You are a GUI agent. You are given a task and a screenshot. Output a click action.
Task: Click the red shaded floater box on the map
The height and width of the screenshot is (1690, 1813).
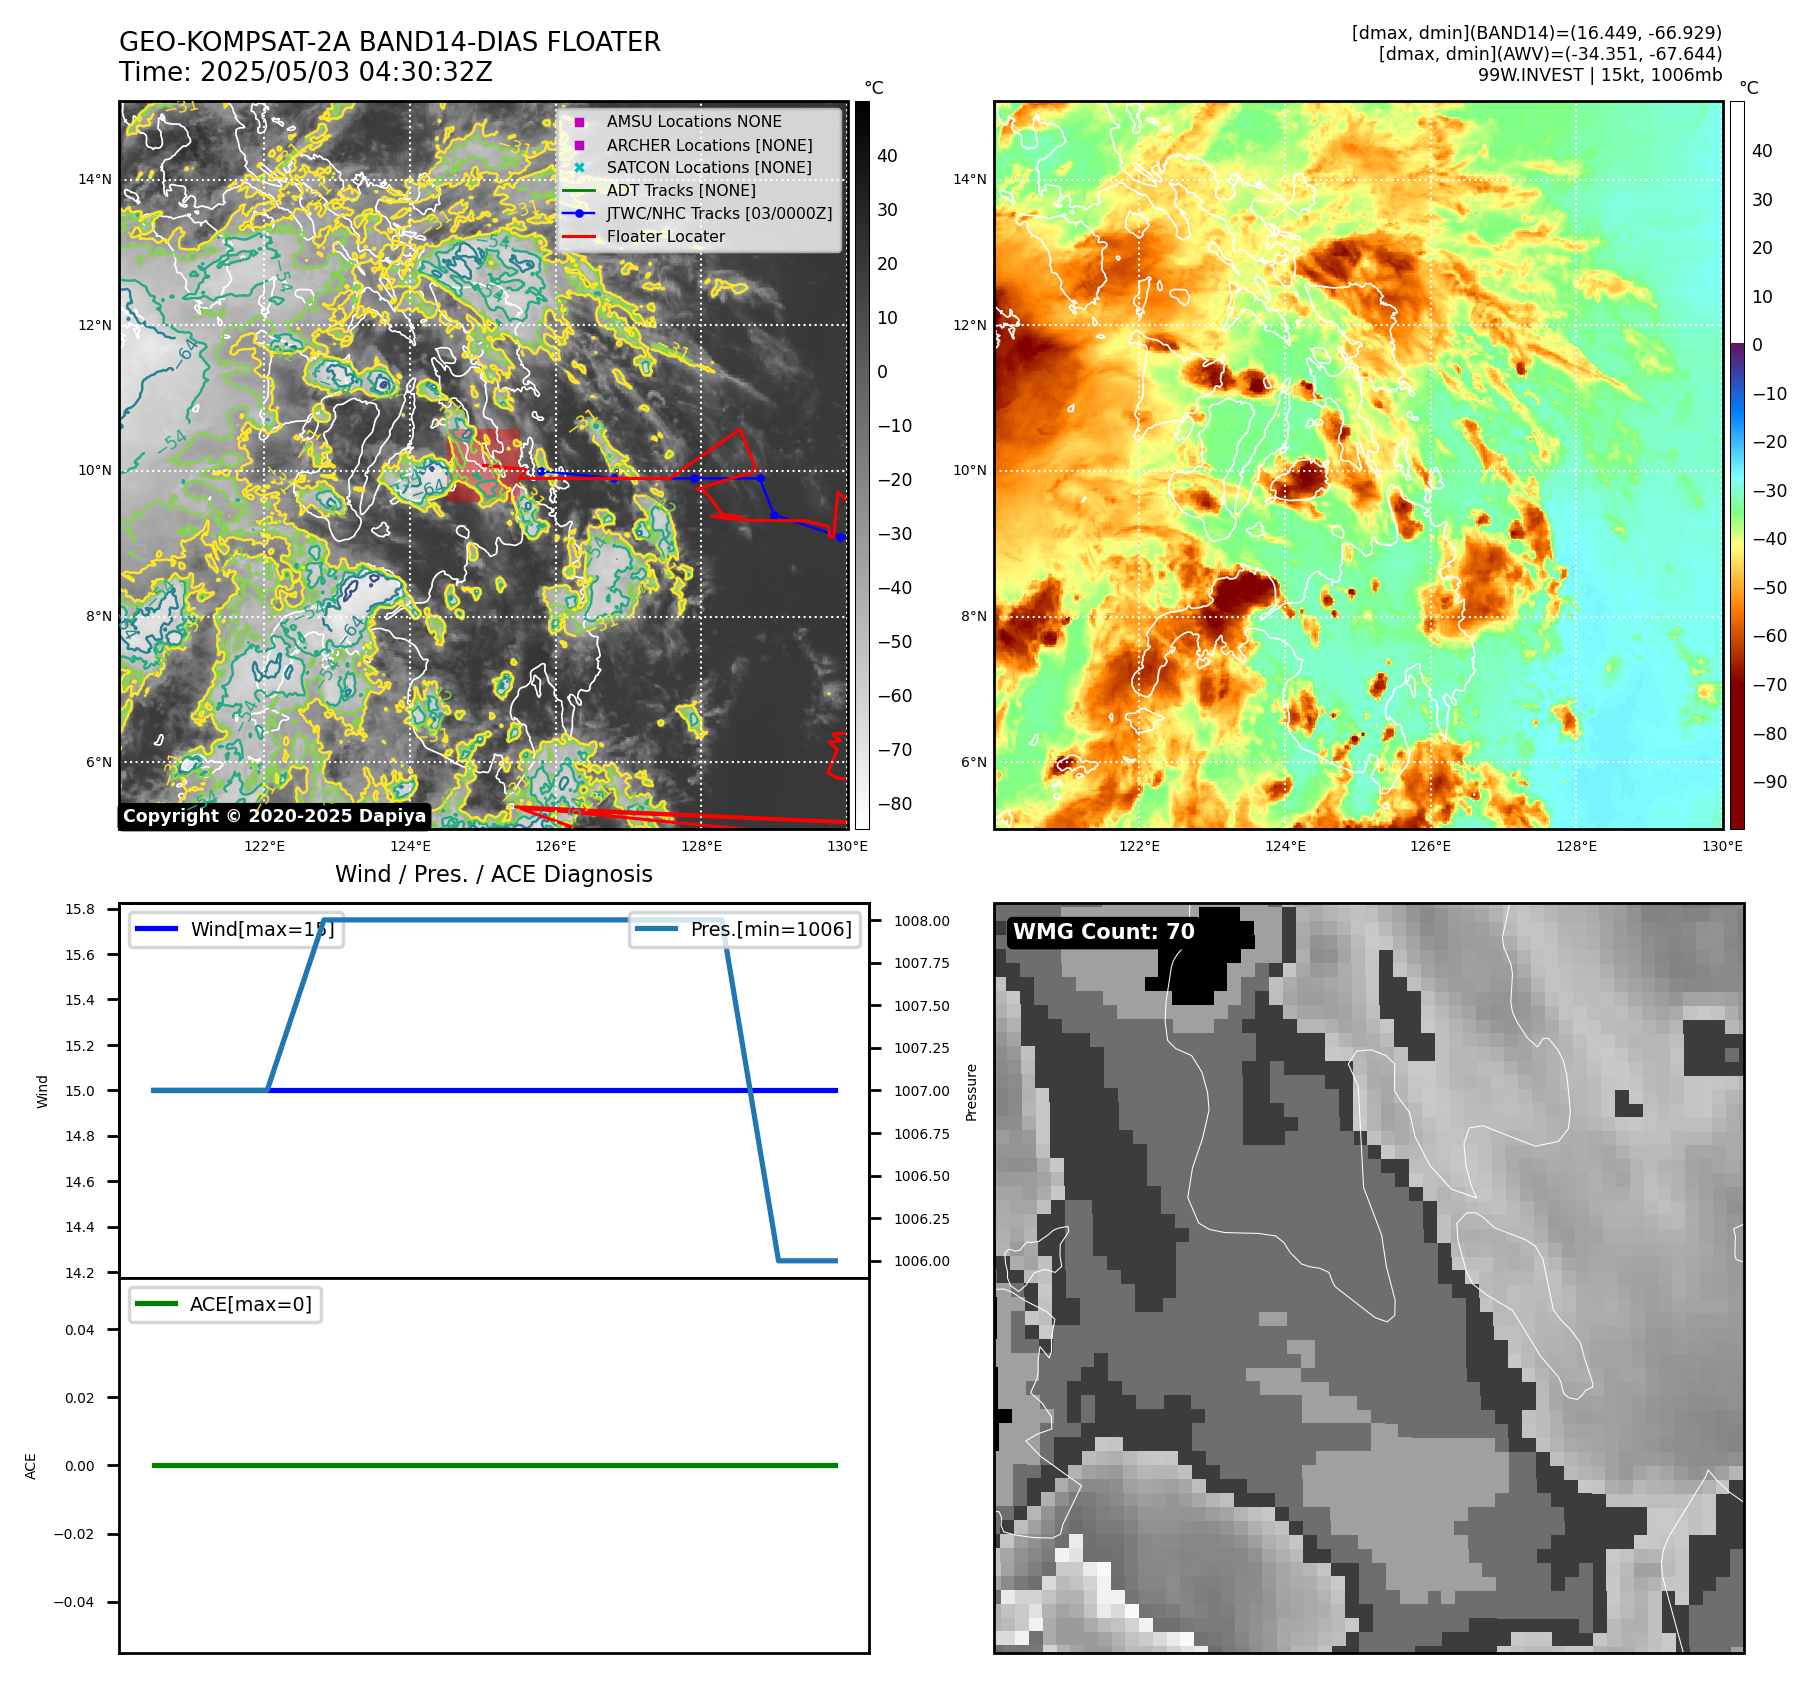click(x=485, y=465)
